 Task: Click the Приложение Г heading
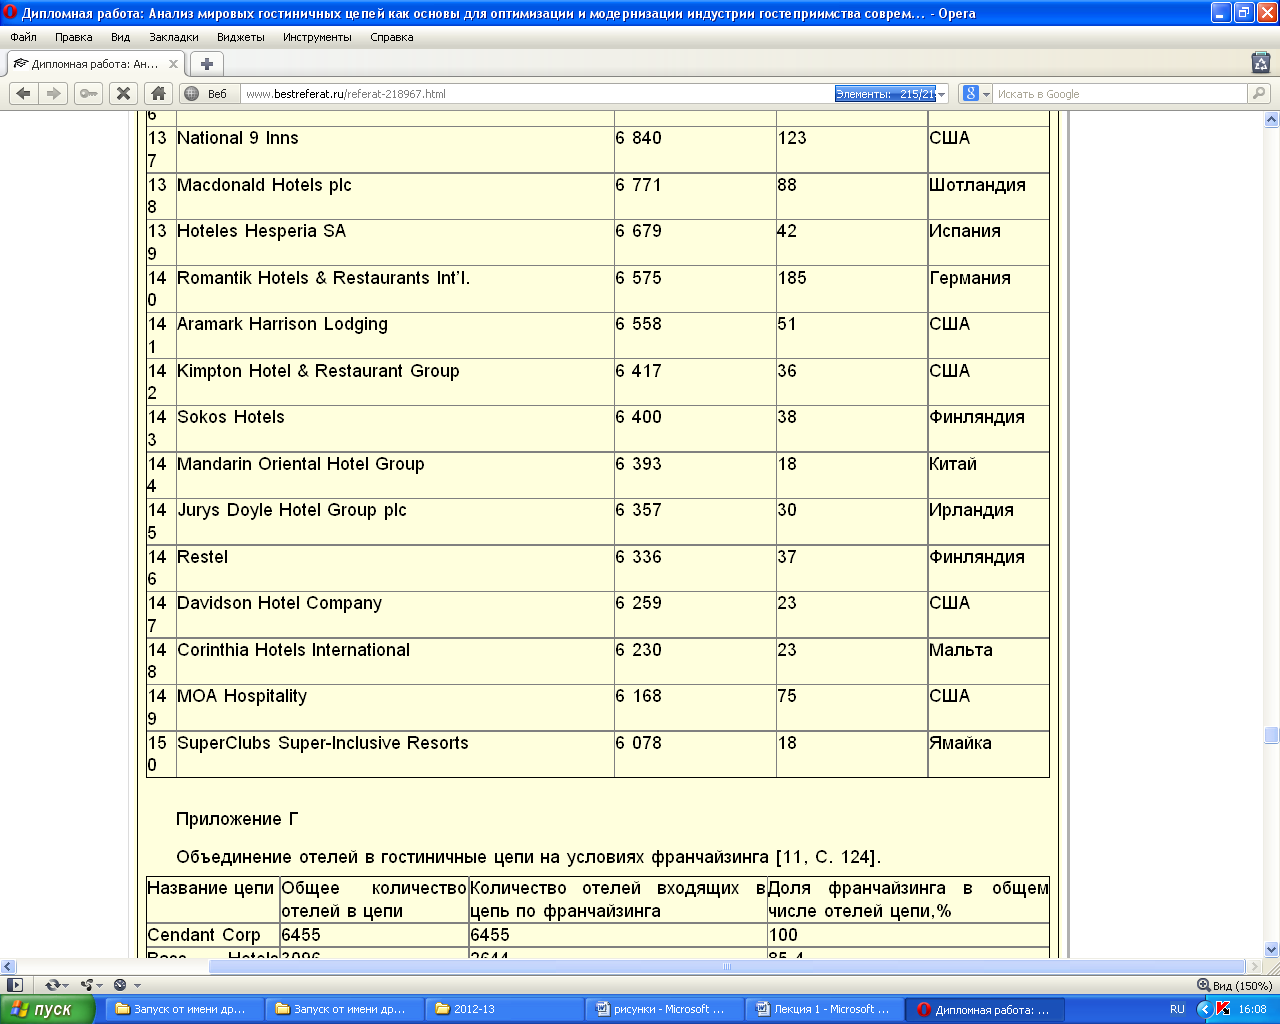237,819
